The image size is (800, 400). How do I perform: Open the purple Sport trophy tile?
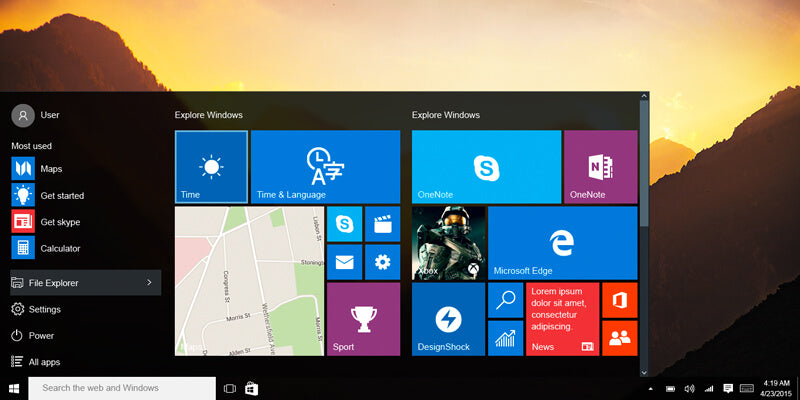pos(363,319)
